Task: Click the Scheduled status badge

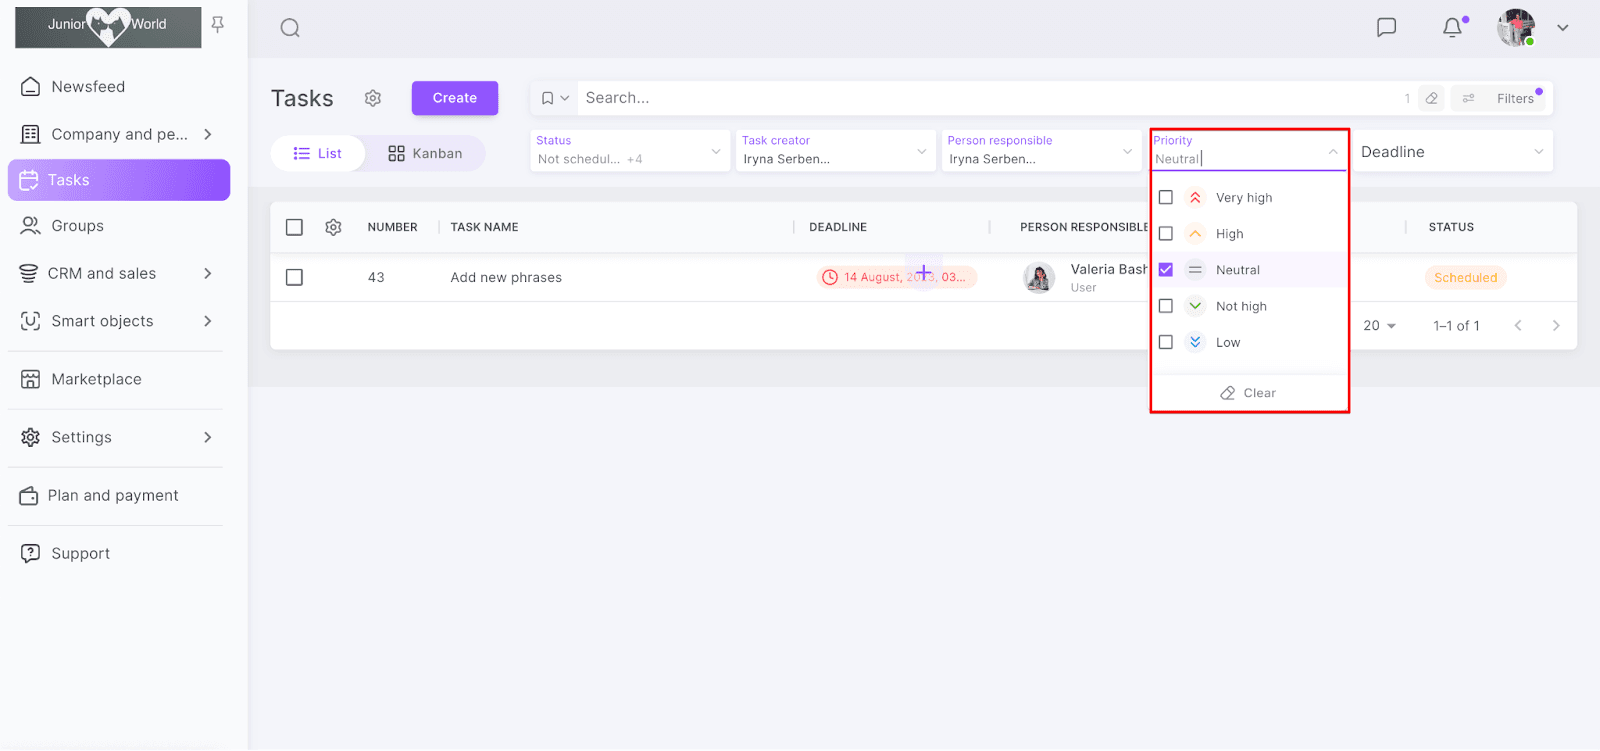Action: 1465,278
